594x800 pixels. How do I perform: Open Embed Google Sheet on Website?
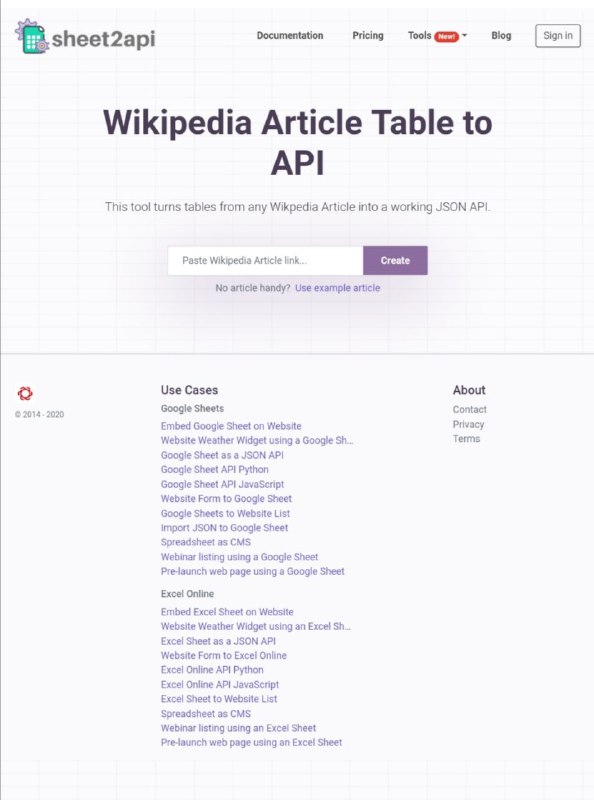click(x=231, y=426)
